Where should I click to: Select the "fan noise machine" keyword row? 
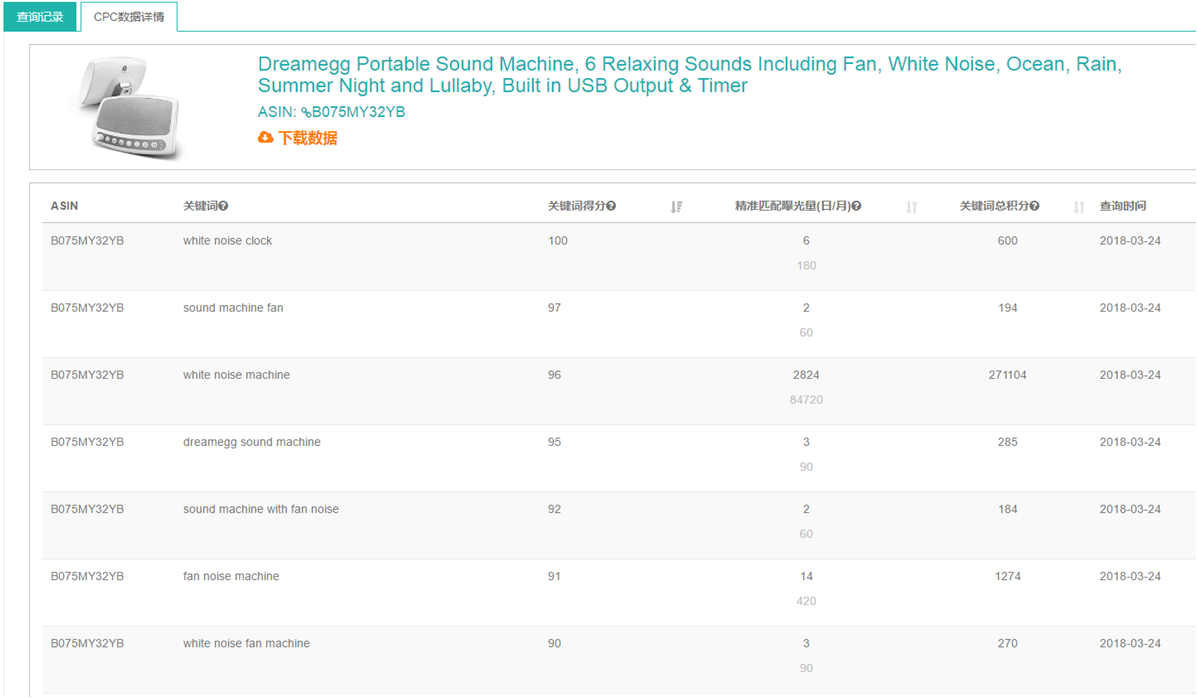231,576
